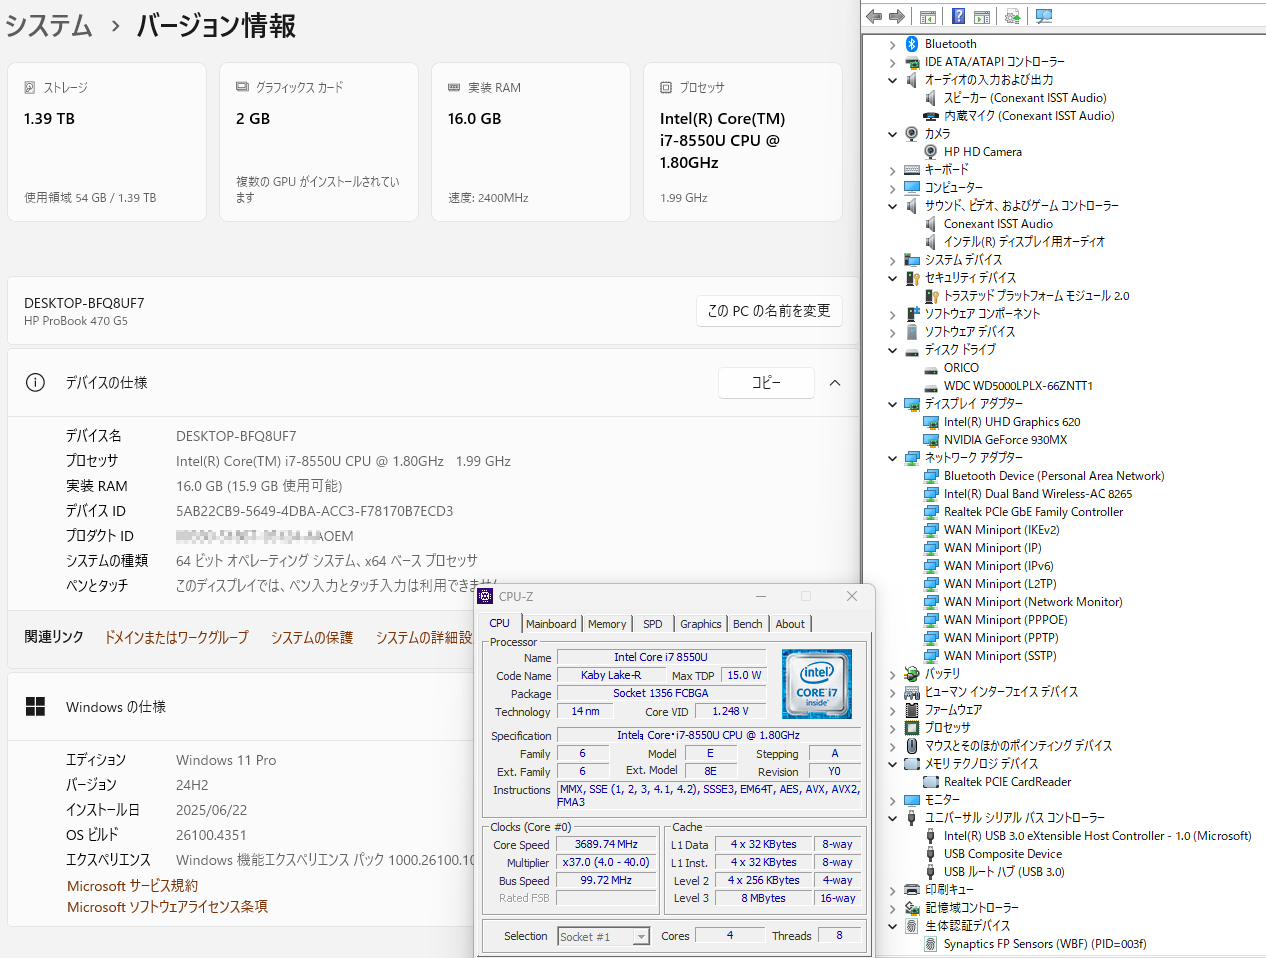The width and height of the screenshot is (1266, 958).
Task: Open the システムの保護 link
Action: pos(312,637)
